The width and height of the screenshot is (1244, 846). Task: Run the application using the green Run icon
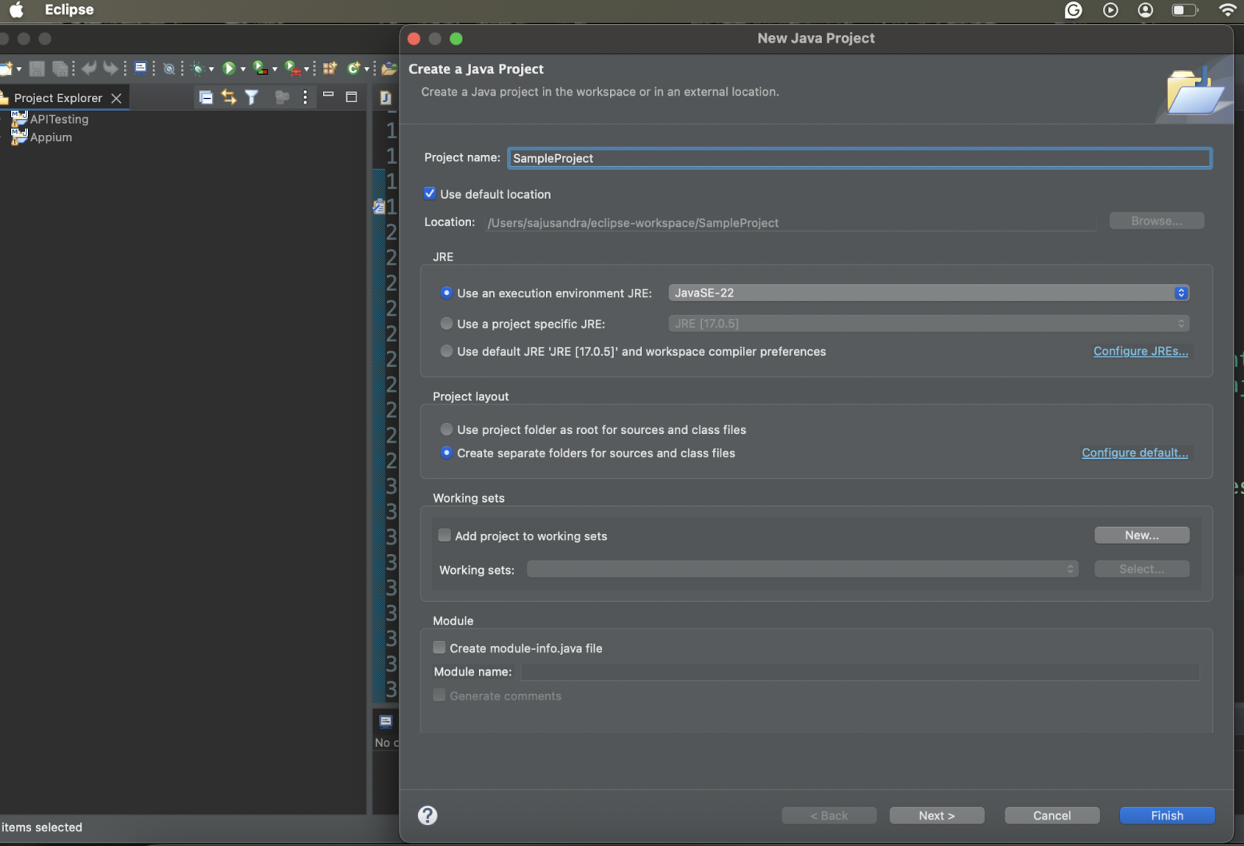[x=230, y=68]
